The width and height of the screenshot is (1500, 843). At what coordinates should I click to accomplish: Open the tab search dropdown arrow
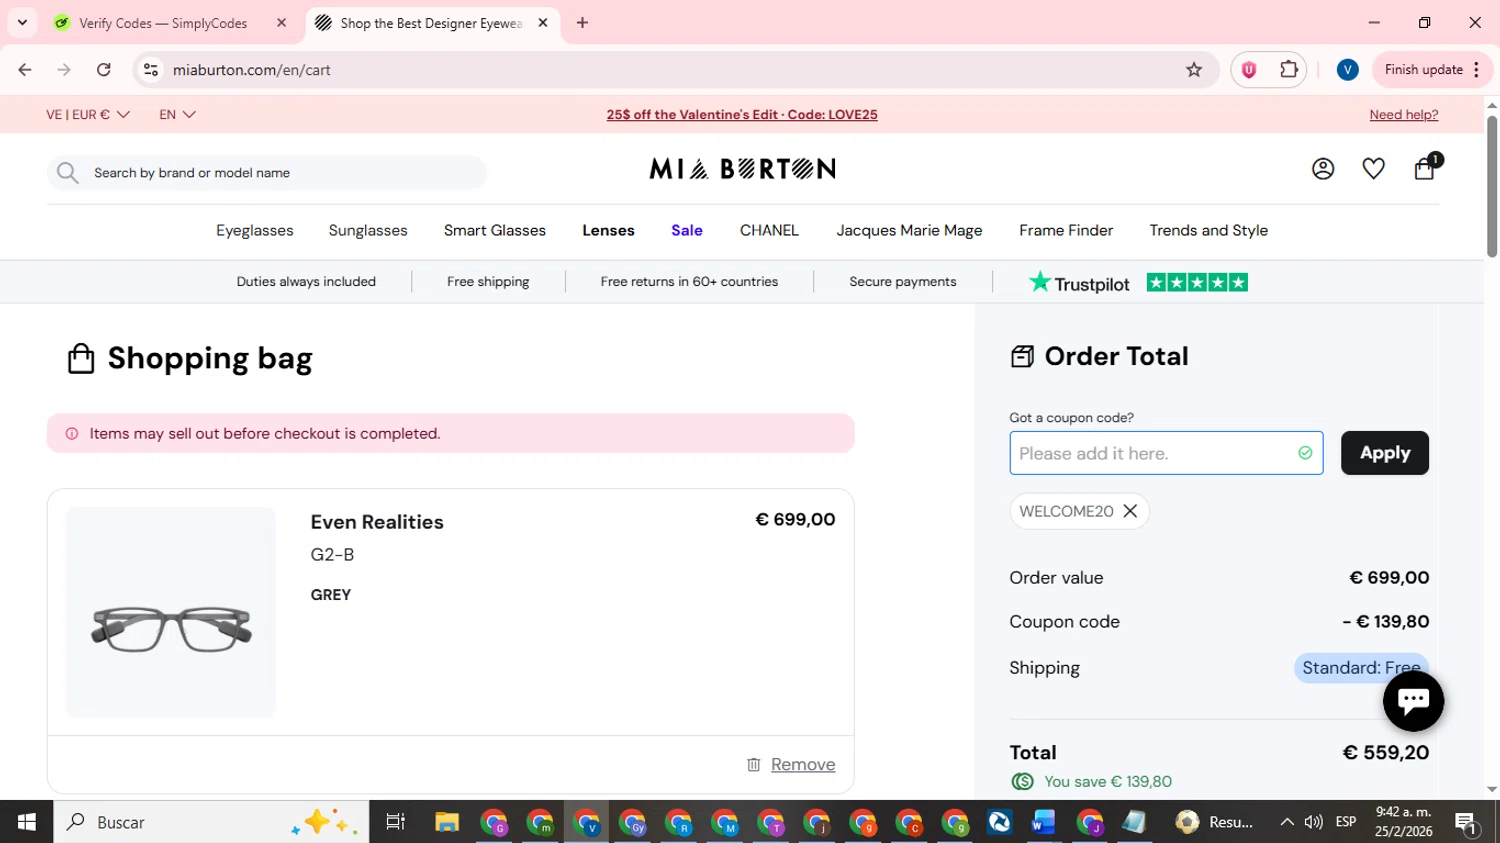tap(22, 23)
